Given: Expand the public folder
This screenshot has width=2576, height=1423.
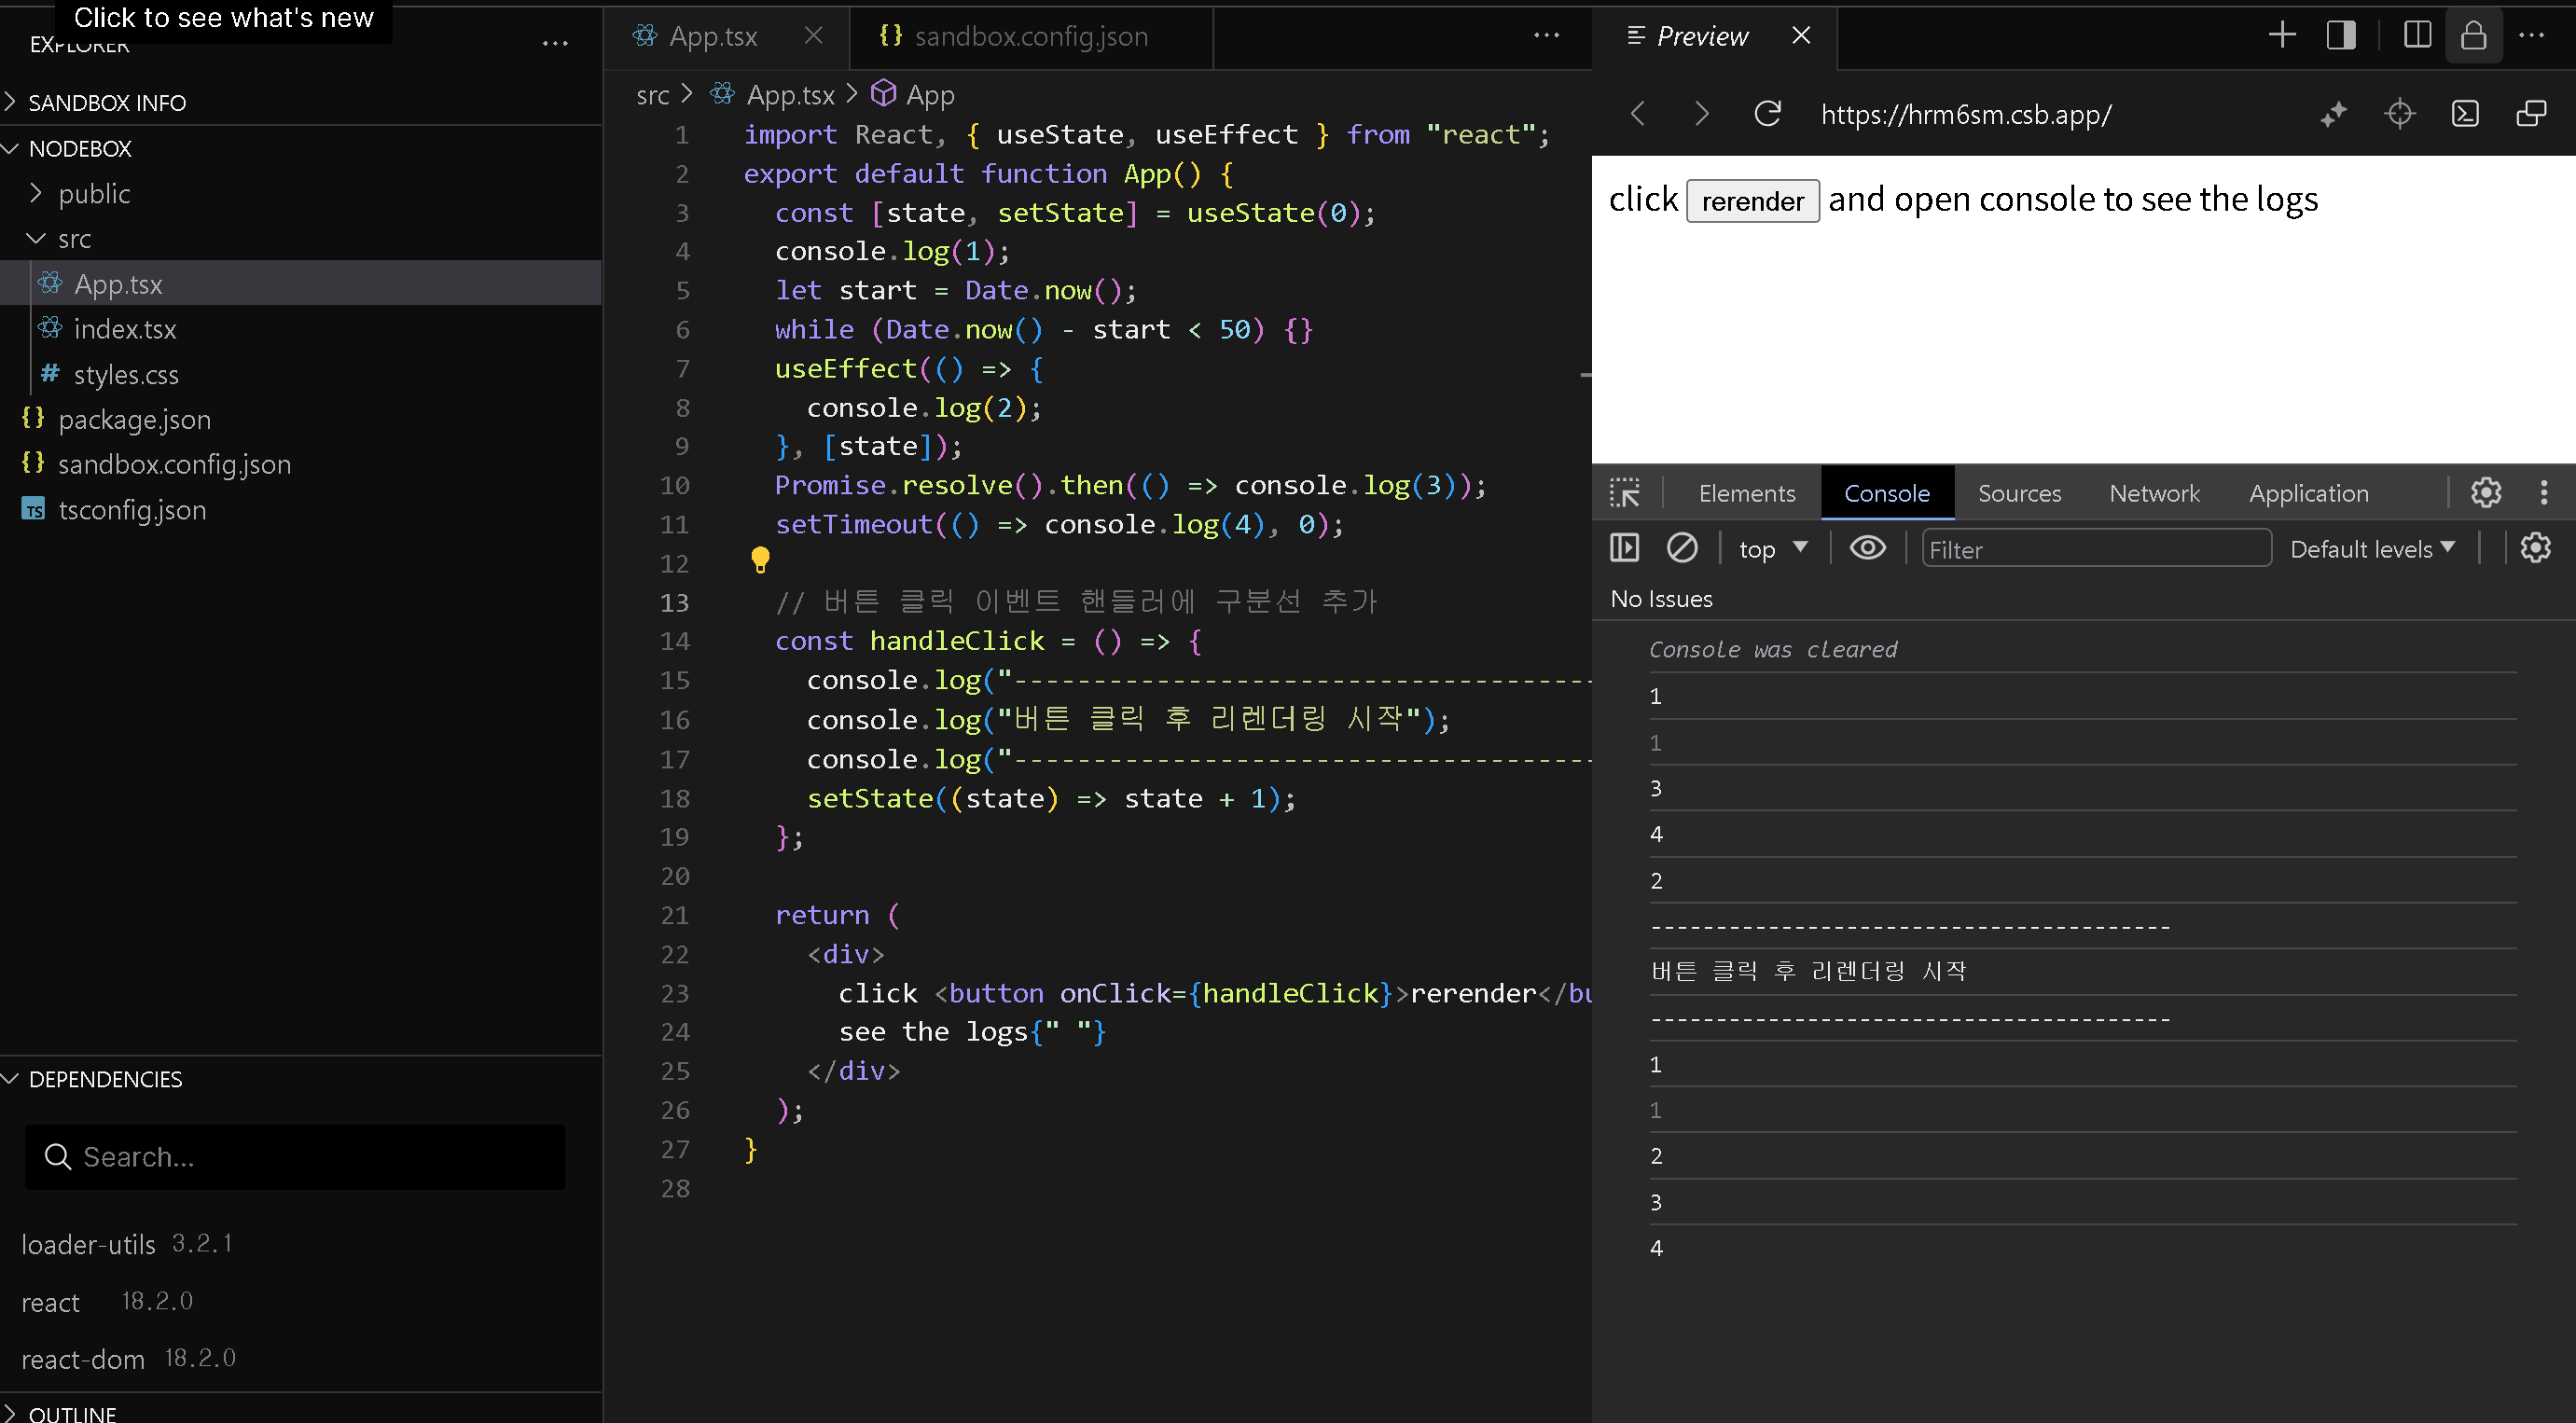Looking at the screenshot, I should point(94,194).
